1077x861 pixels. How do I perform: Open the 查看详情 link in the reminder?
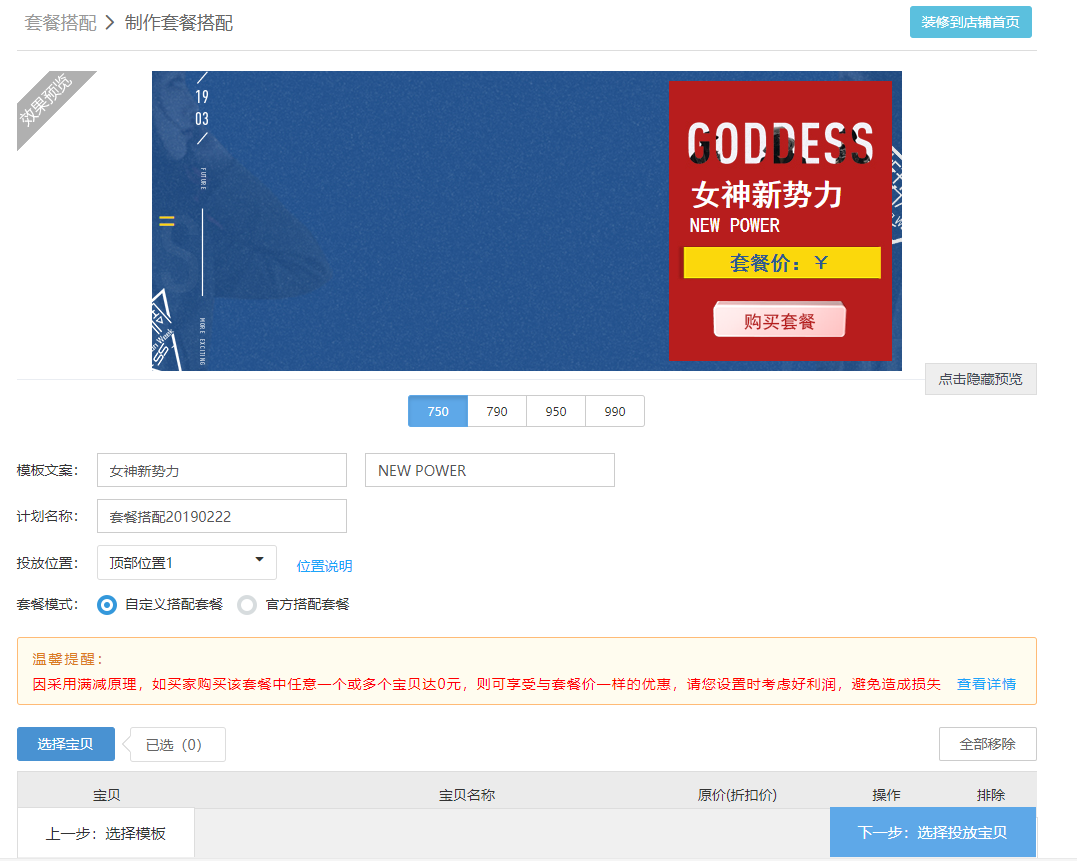coord(986,684)
